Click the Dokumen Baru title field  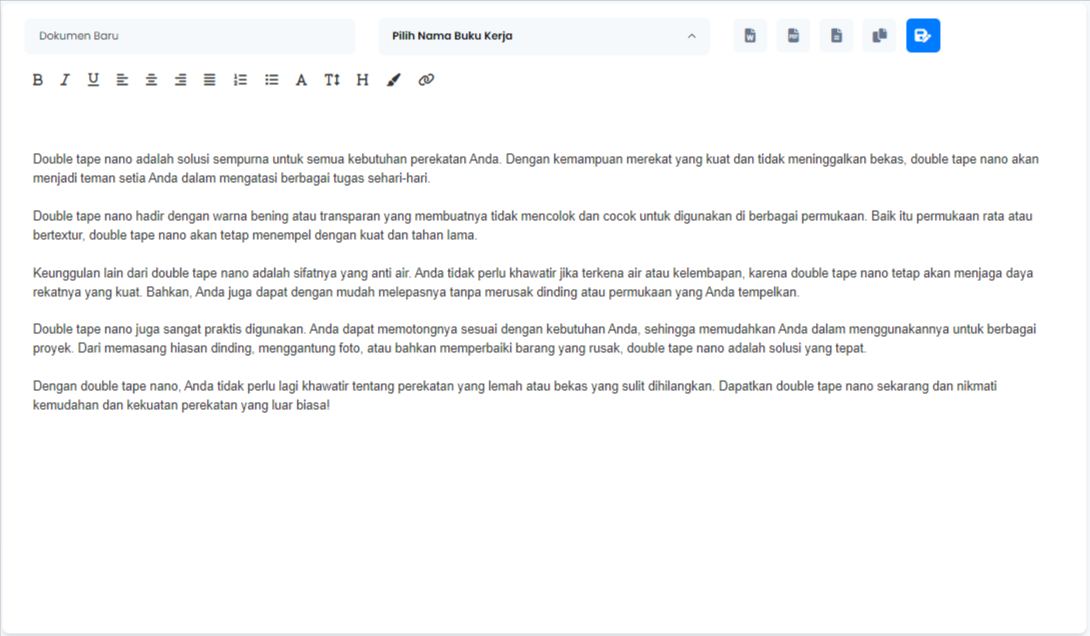(190, 36)
